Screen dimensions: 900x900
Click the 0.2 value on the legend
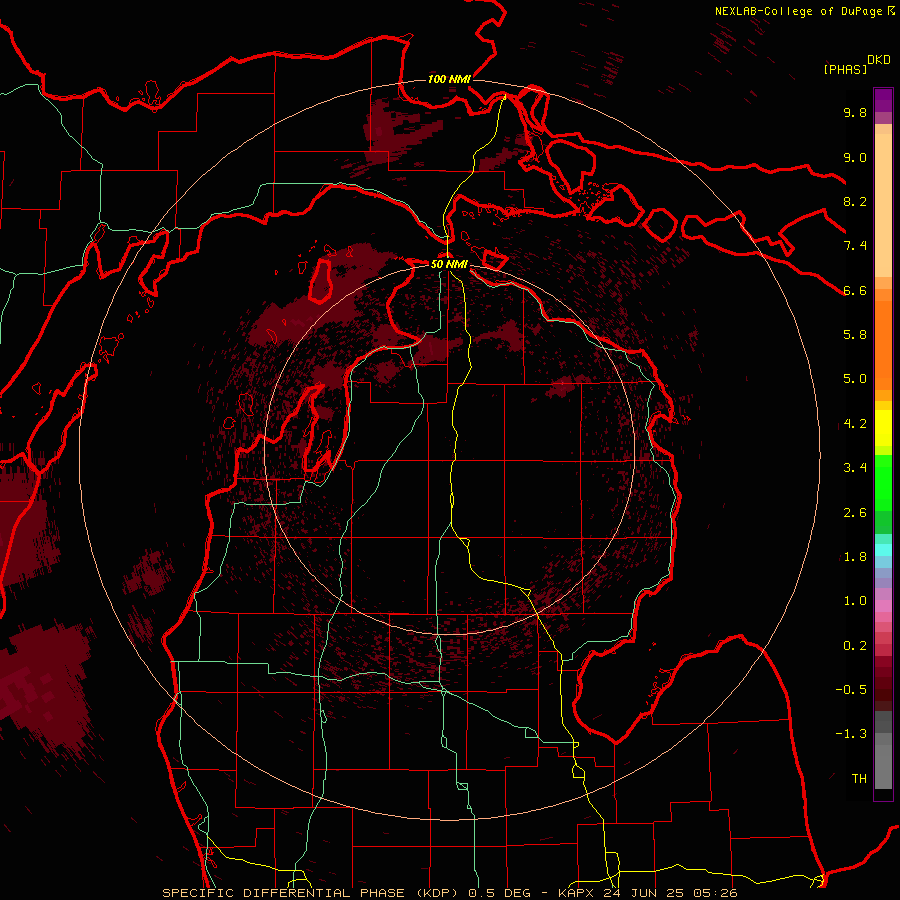tap(855, 646)
